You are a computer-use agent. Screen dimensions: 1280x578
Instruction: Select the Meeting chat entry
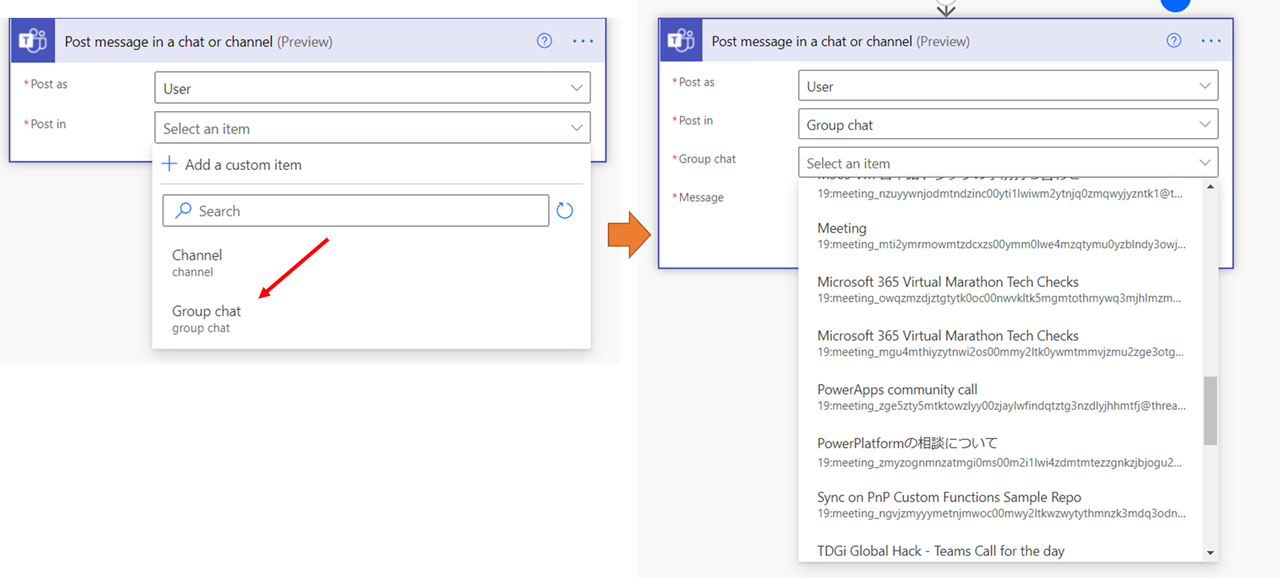[x=1001, y=235]
